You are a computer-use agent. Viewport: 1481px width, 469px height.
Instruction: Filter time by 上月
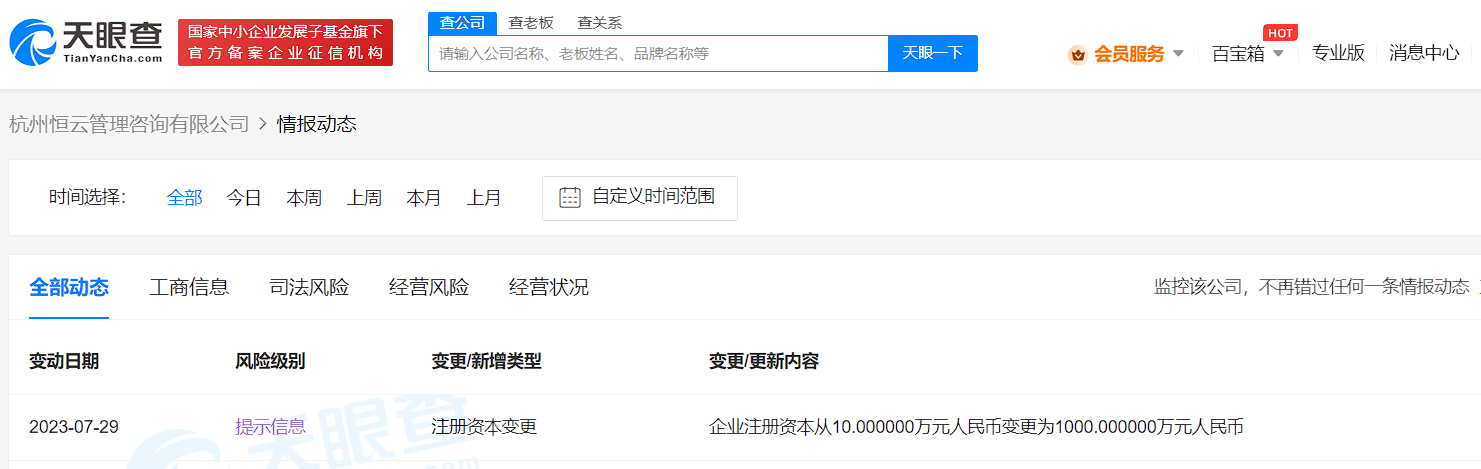[x=484, y=198]
